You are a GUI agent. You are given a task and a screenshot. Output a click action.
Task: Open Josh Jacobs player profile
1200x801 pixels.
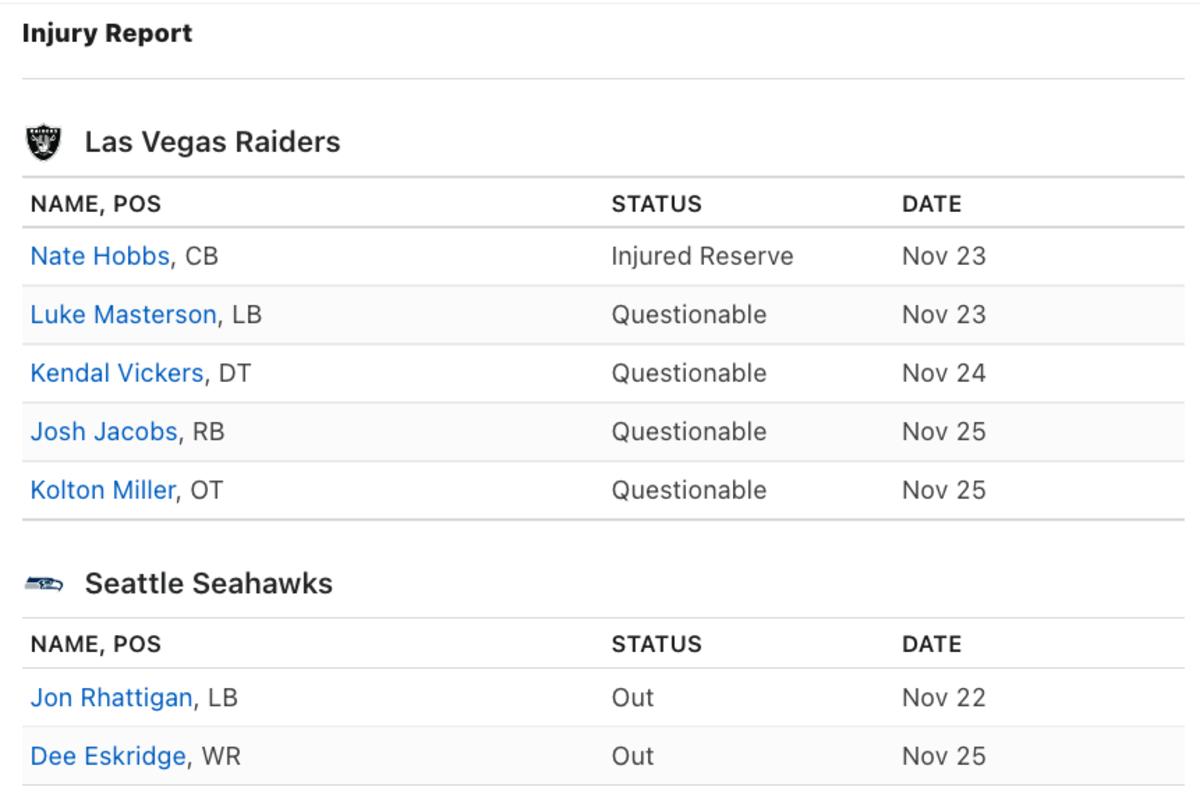104,432
